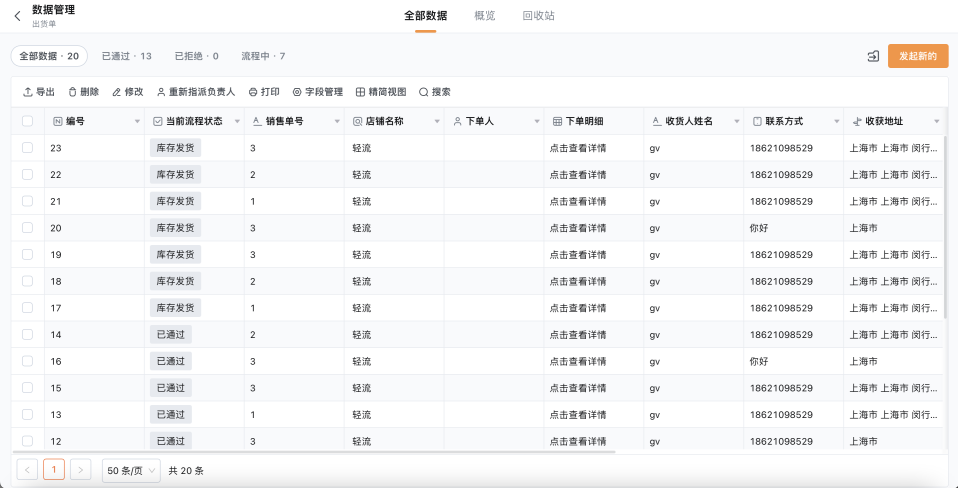The width and height of the screenshot is (958, 488).
Task: Check the box for row 23
Action: coord(27,148)
